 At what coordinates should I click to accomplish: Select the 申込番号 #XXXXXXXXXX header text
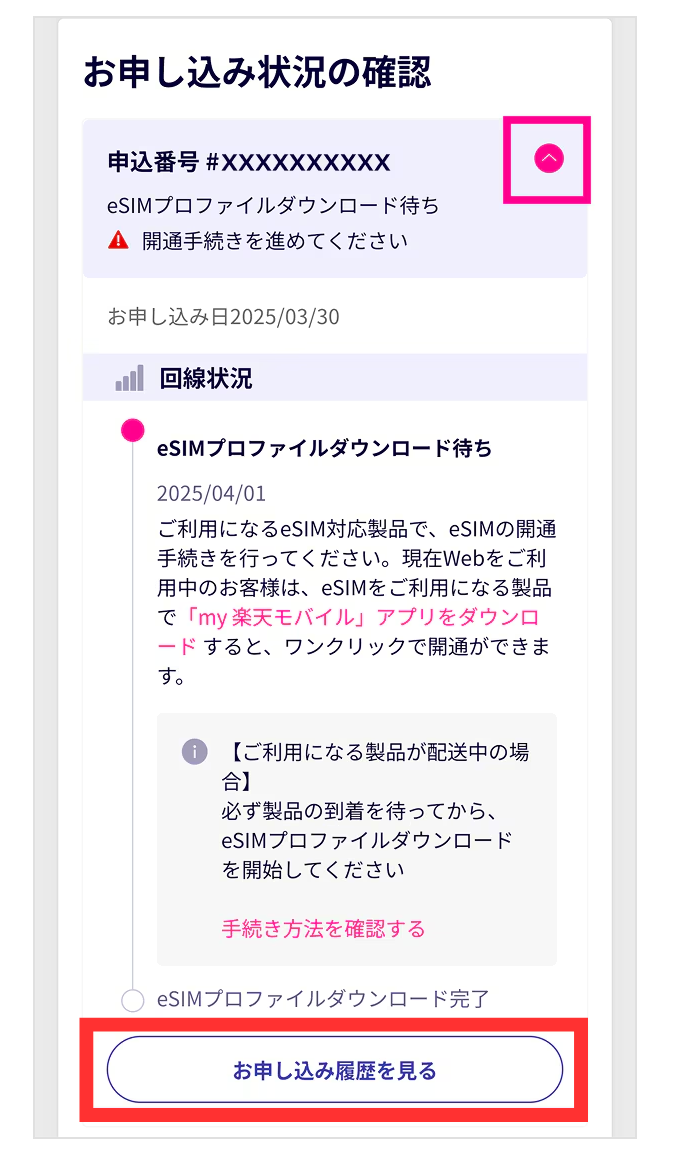point(248,162)
